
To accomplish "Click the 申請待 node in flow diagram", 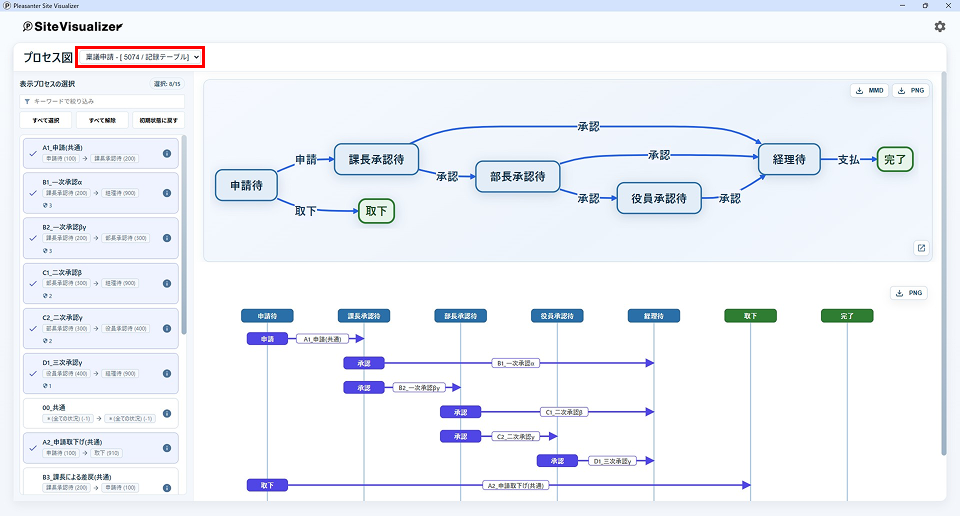I will 246,185.
